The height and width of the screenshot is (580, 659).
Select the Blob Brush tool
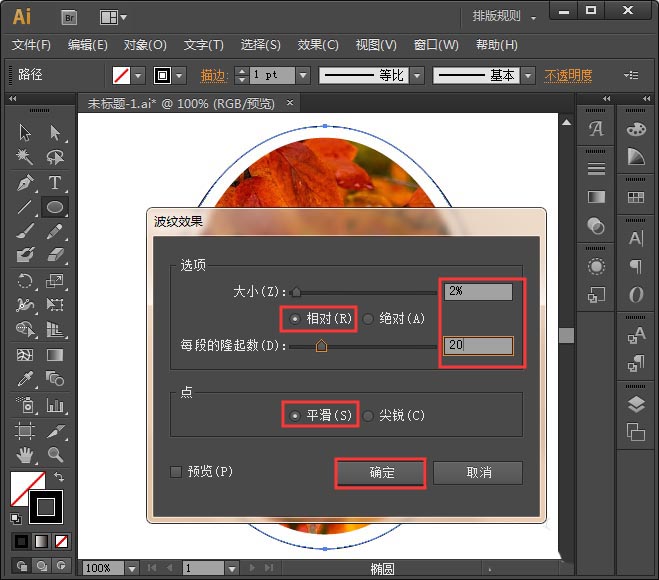tap(25, 254)
